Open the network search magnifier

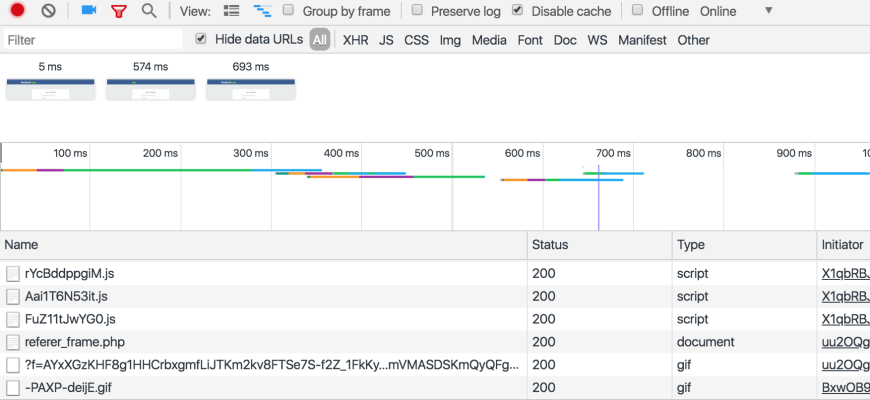coord(149,11)
